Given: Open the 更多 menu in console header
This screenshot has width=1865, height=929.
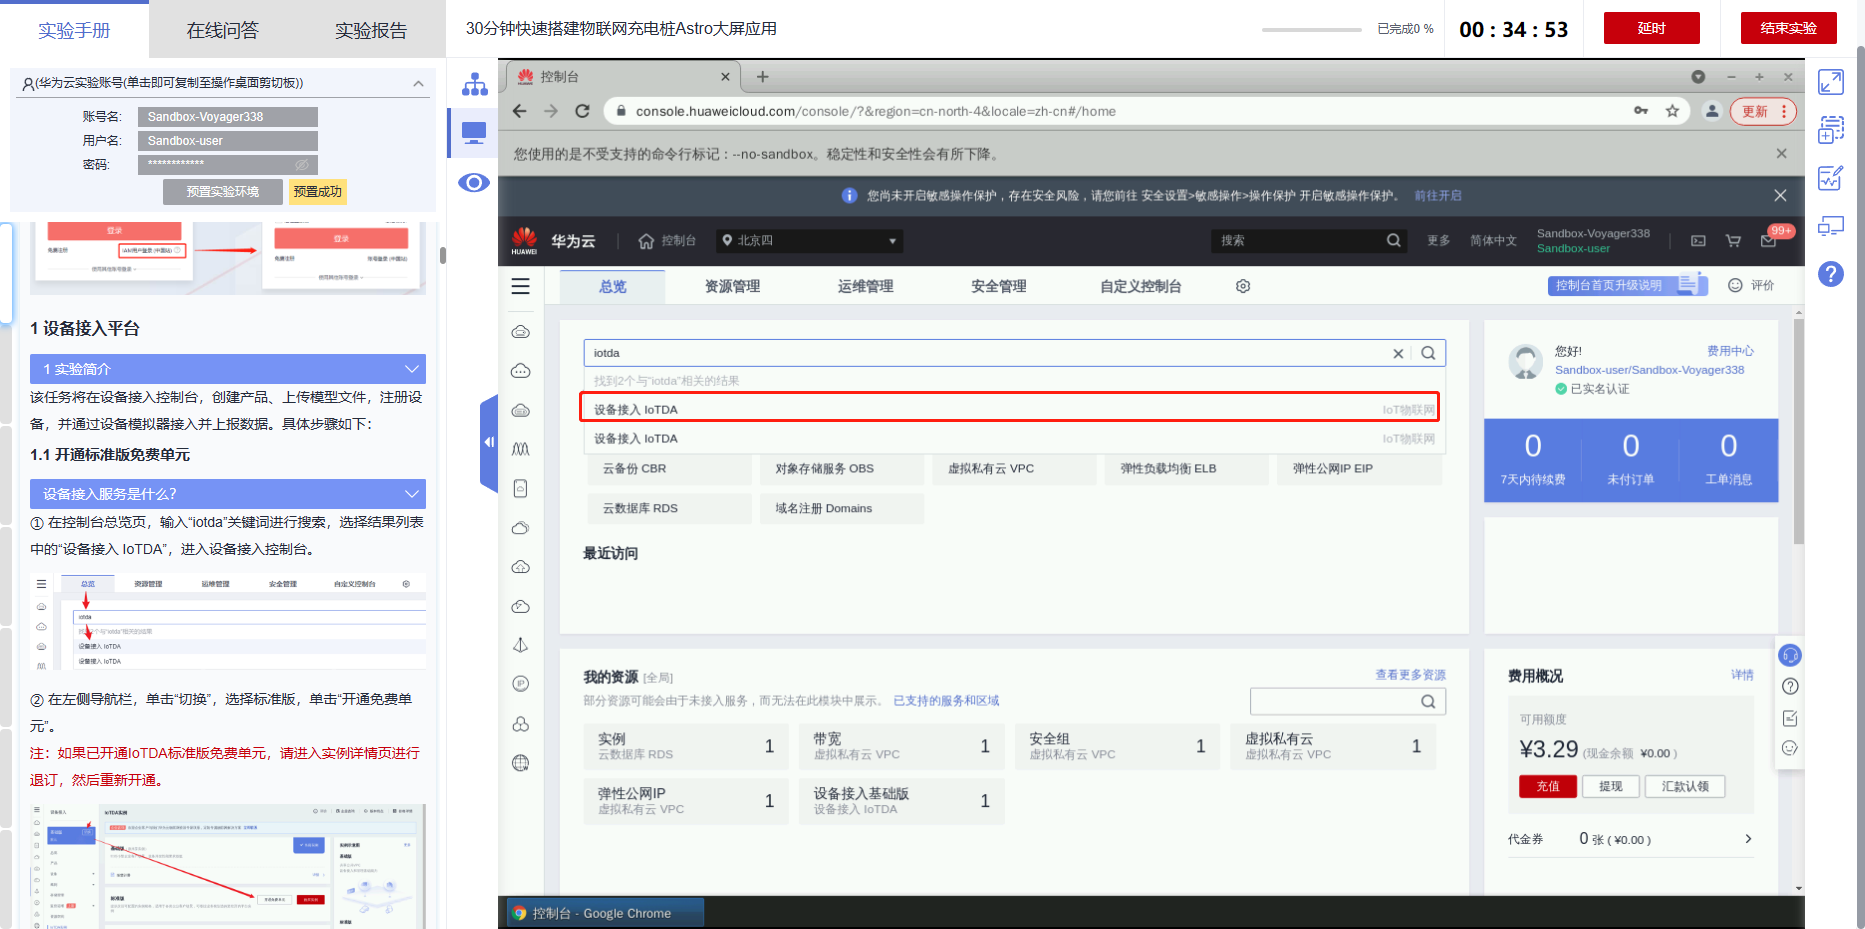Looking at the screenshot, I should tap(1438, 241).
